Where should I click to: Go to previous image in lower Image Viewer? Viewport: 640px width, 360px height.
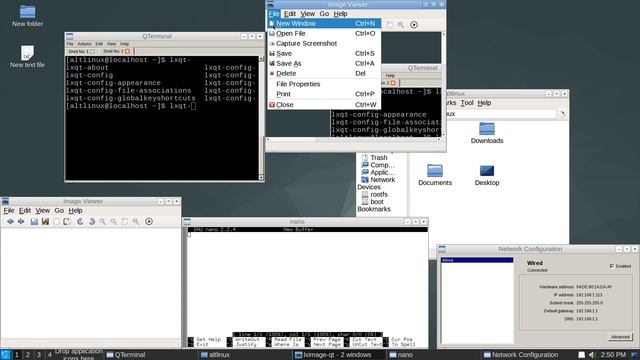(x=10, y=221)
